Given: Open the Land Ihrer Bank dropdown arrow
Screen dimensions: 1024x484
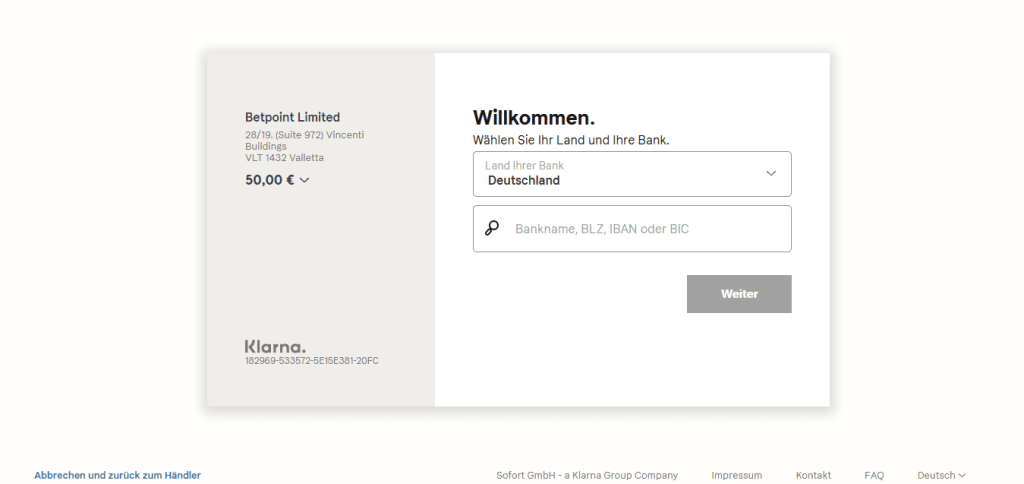Looking at the screenshot, I should point(771,174).
